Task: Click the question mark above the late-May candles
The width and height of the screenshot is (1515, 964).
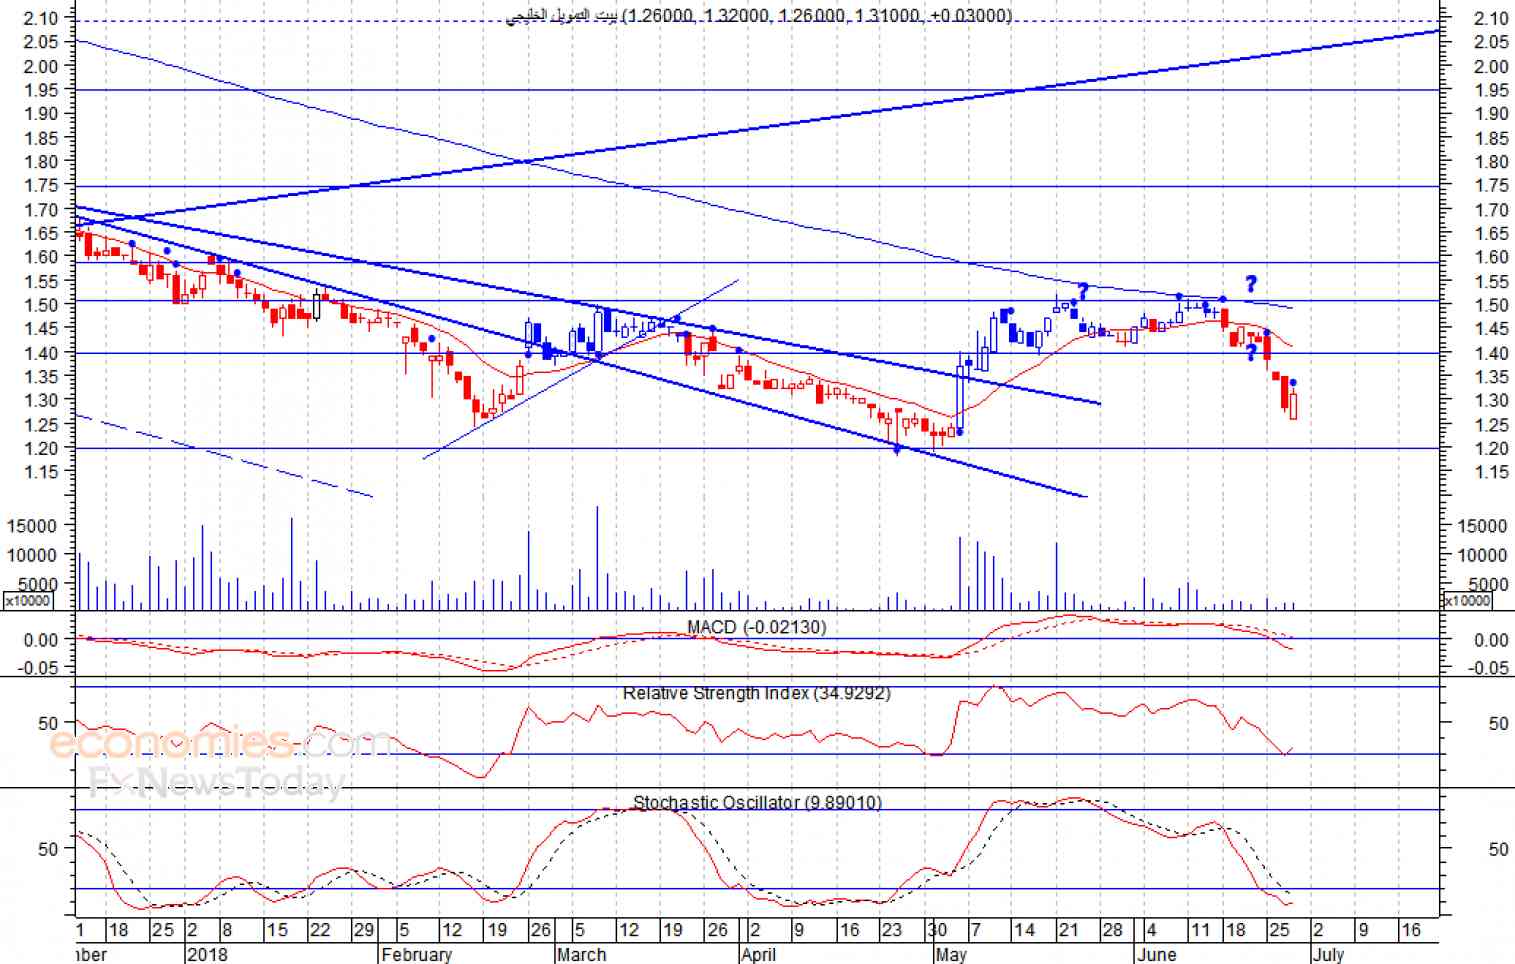Action: (x=1083, y=292)
